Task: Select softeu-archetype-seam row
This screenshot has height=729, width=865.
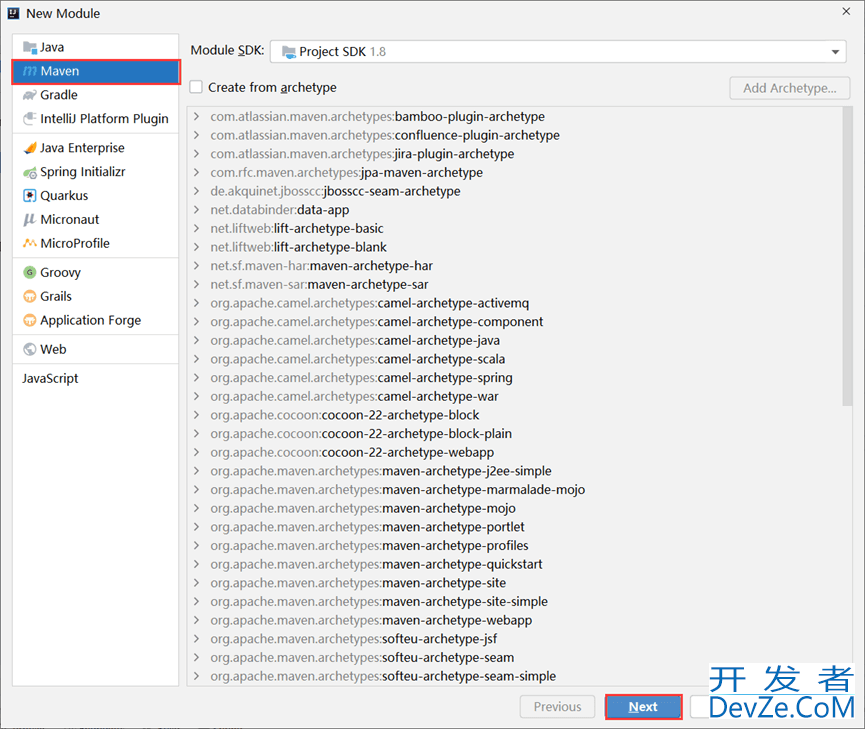Action: pos(516,658)
